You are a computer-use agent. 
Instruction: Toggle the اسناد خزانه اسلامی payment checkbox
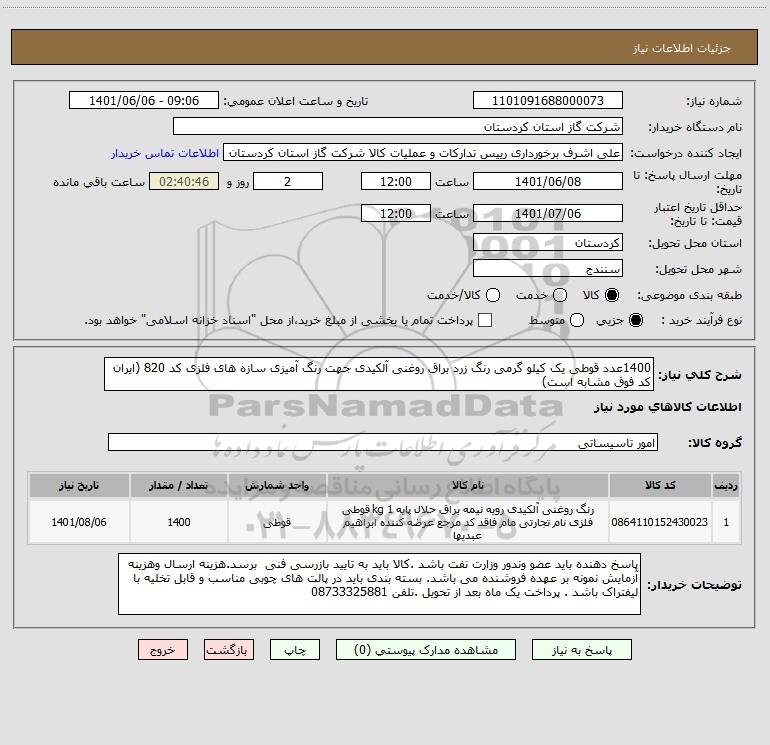(485, 320)
